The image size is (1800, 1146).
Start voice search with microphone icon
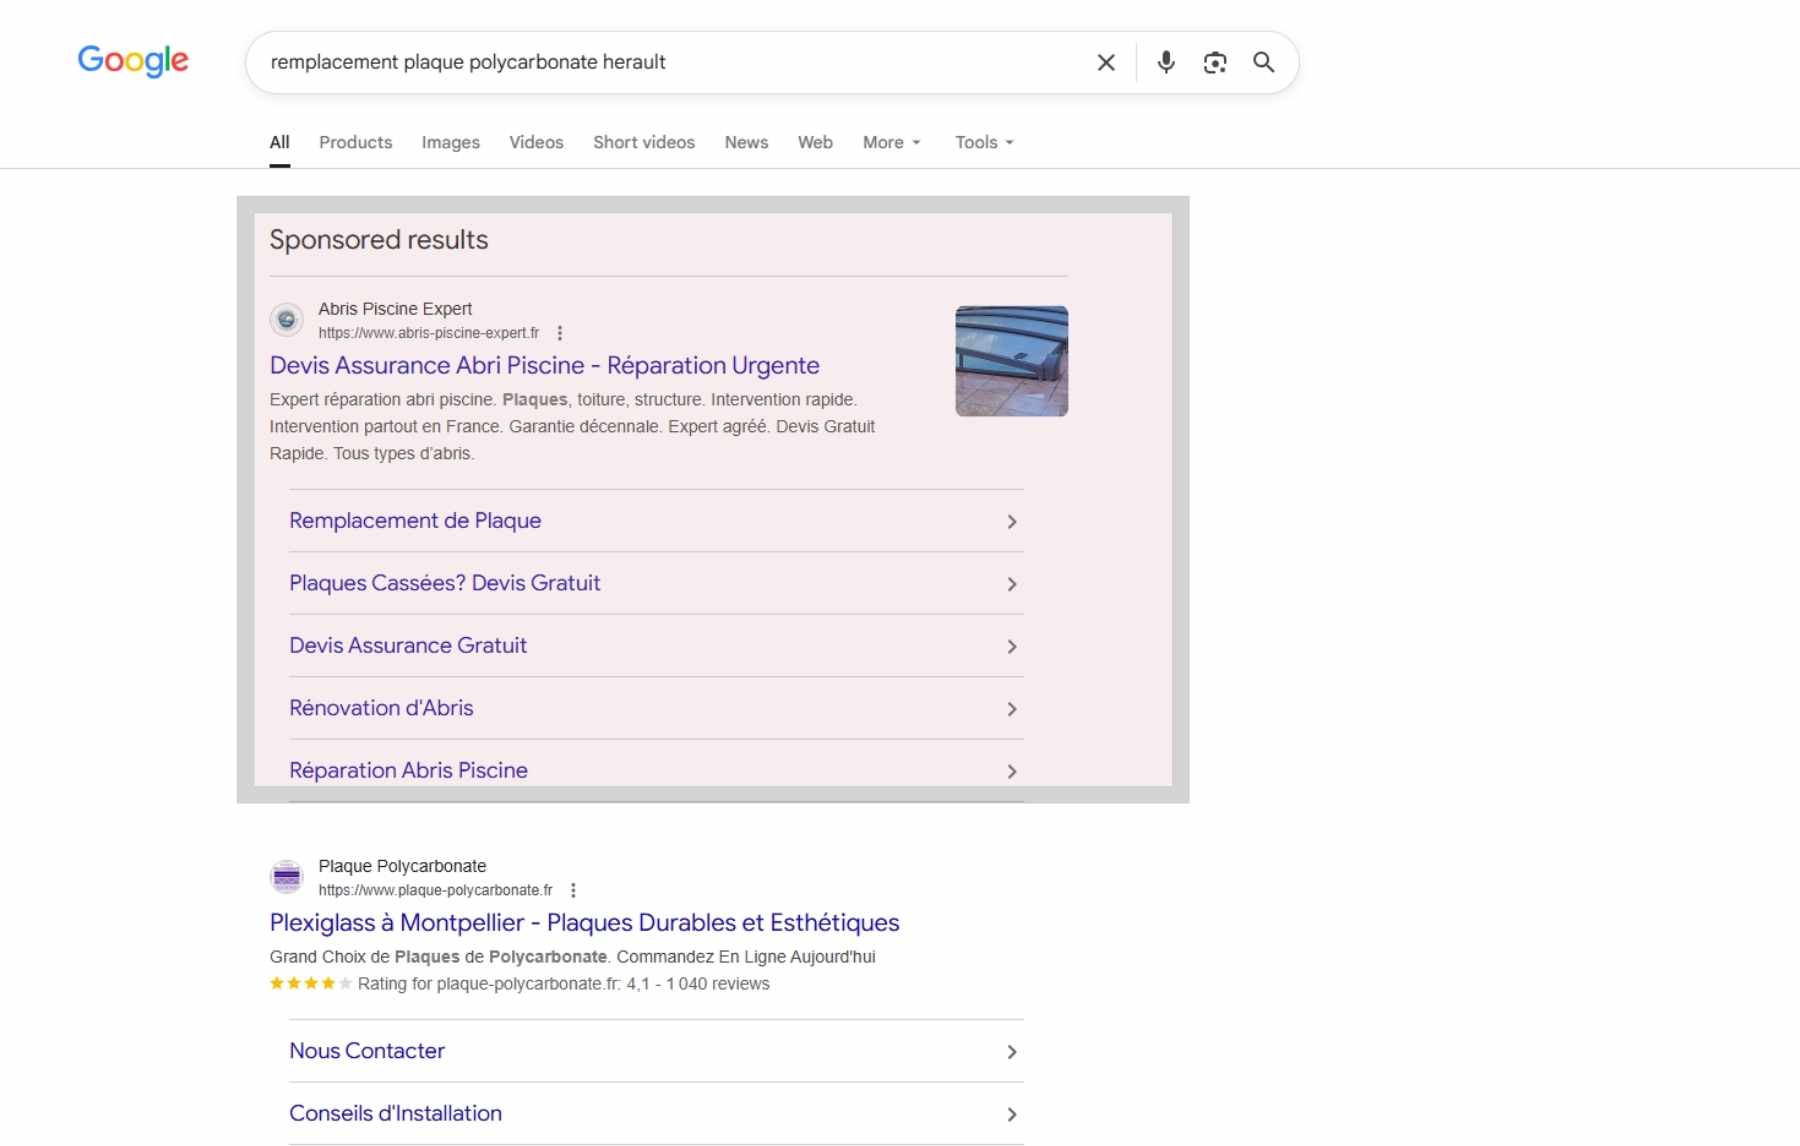click(x=1166, y=62)
